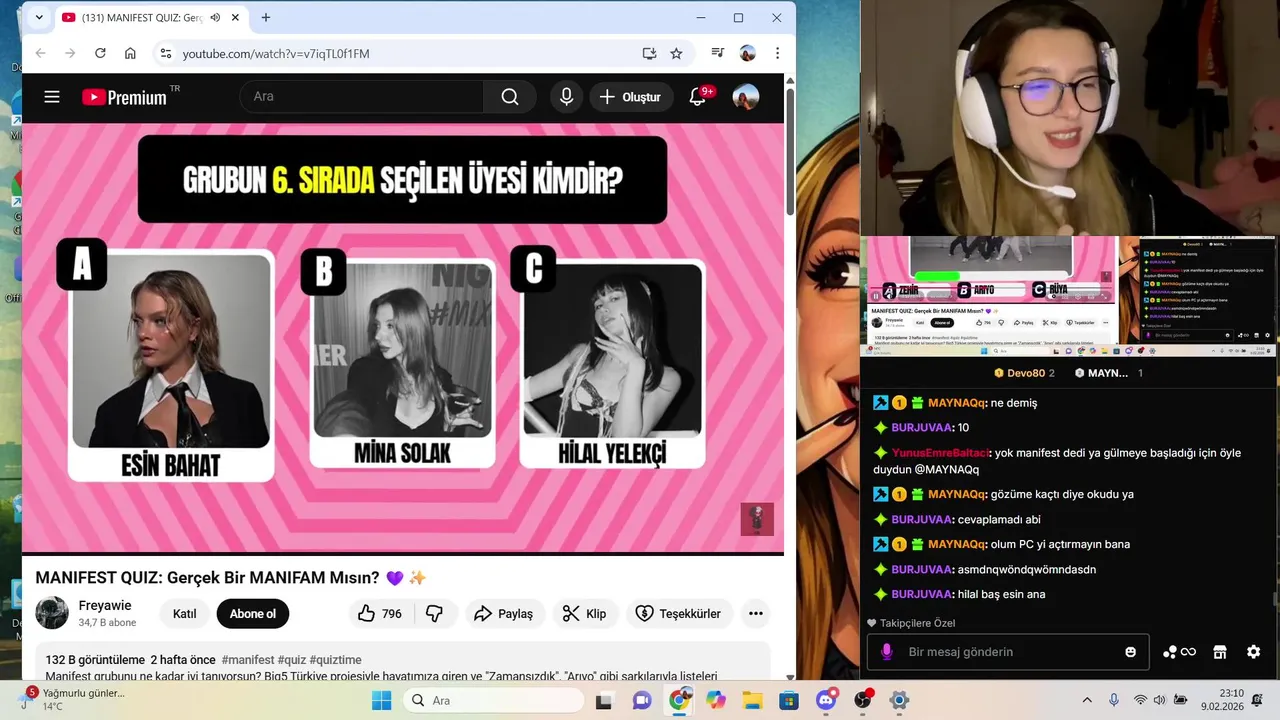Open Chrome tab search dropdown
This screenshot has height=720, width=1280.
point(39,18)
